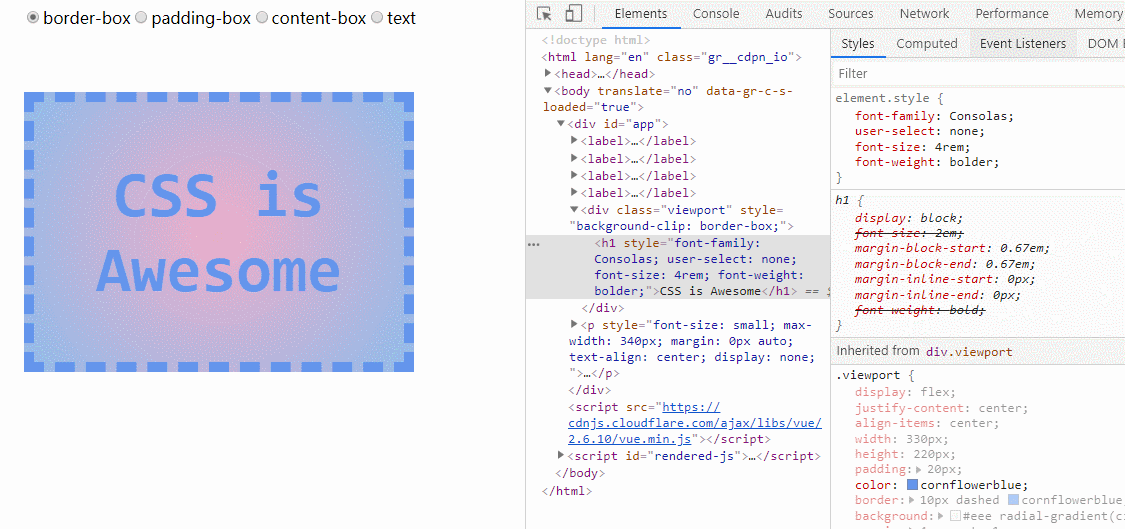This screenshot has width=1125, height=529.
Task: Expand the background shorthand triangle
Action: 942,516
